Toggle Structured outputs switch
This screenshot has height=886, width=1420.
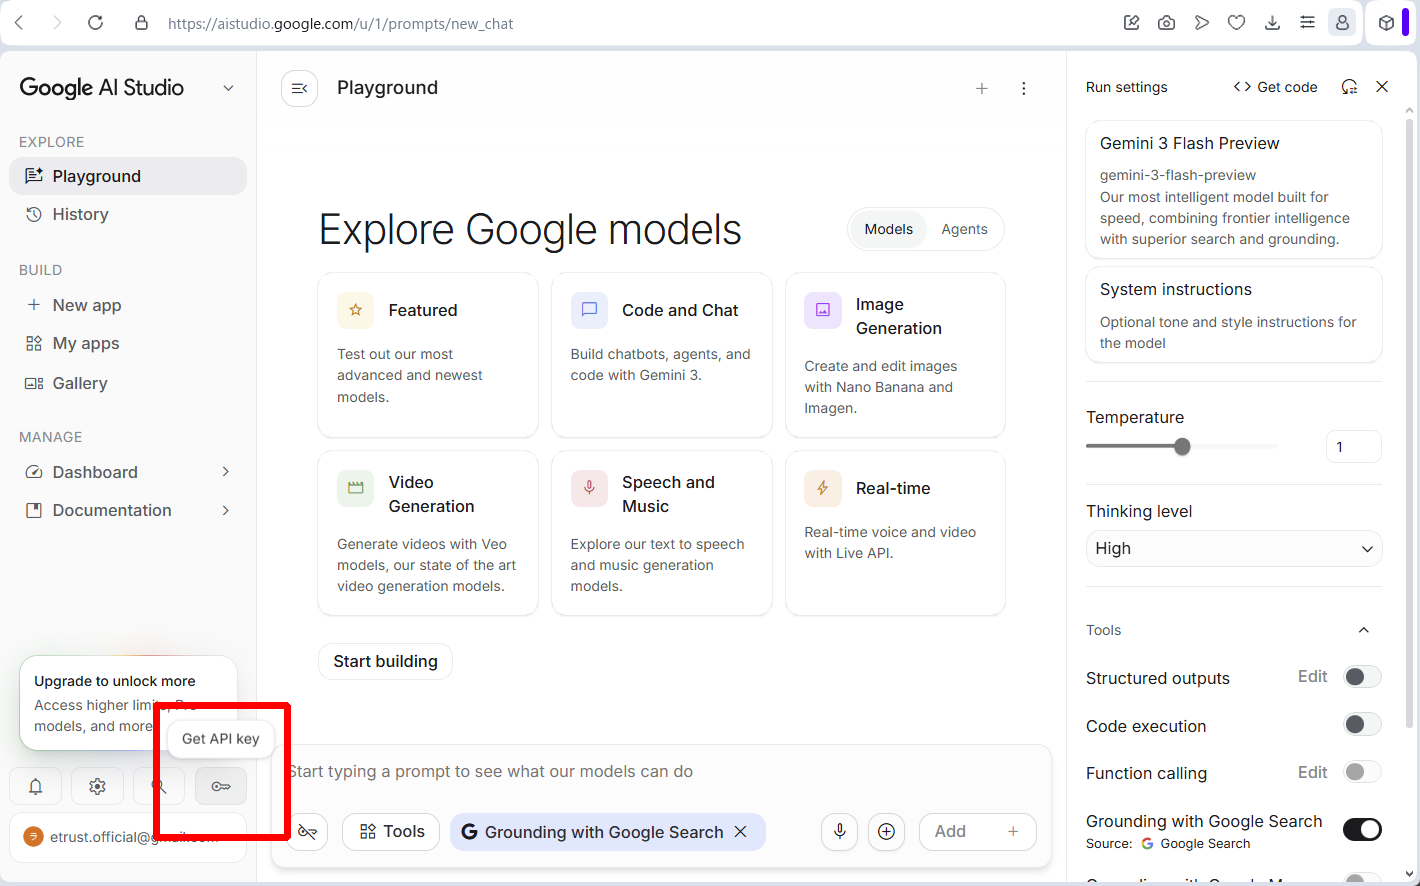pyautogui.click(x=1362, y=677)
